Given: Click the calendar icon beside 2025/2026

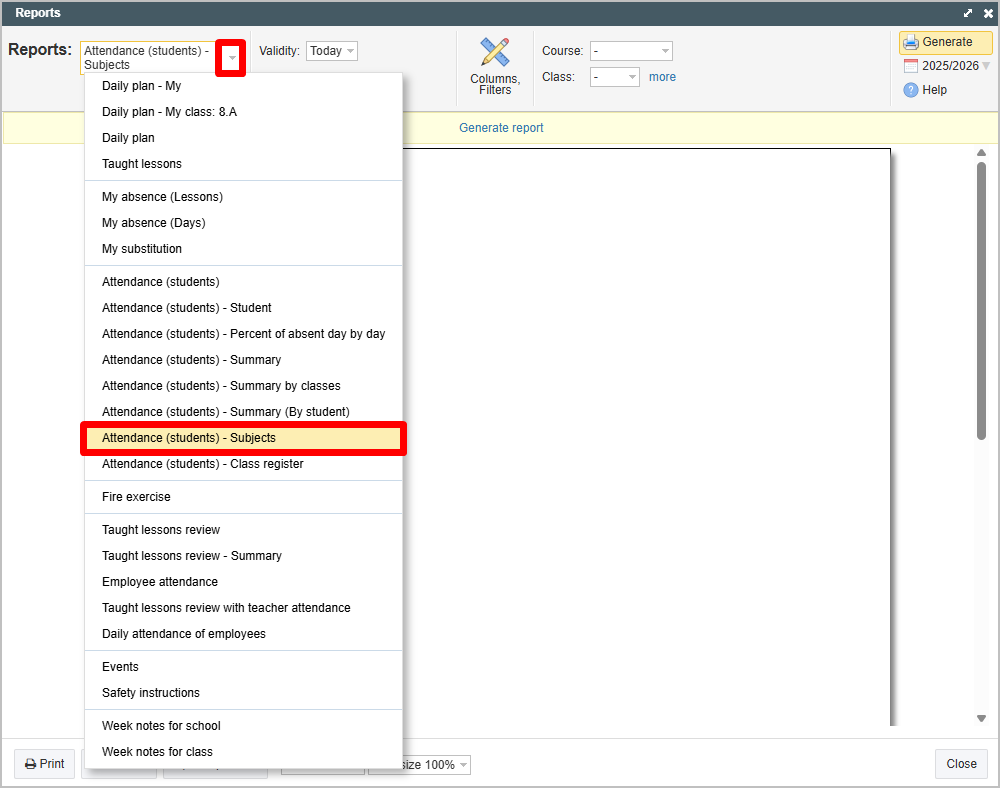Looking at the screenshot, I should 911,66.
